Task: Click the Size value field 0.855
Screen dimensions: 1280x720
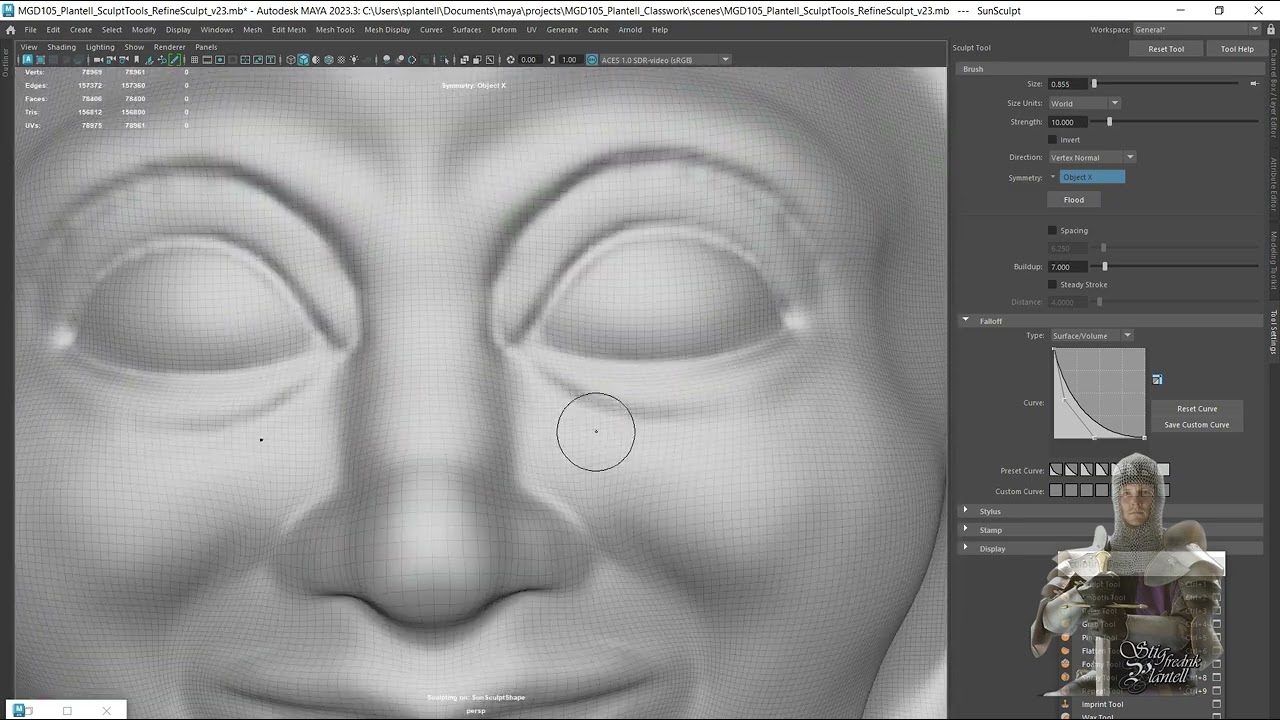Action: 1067,84
